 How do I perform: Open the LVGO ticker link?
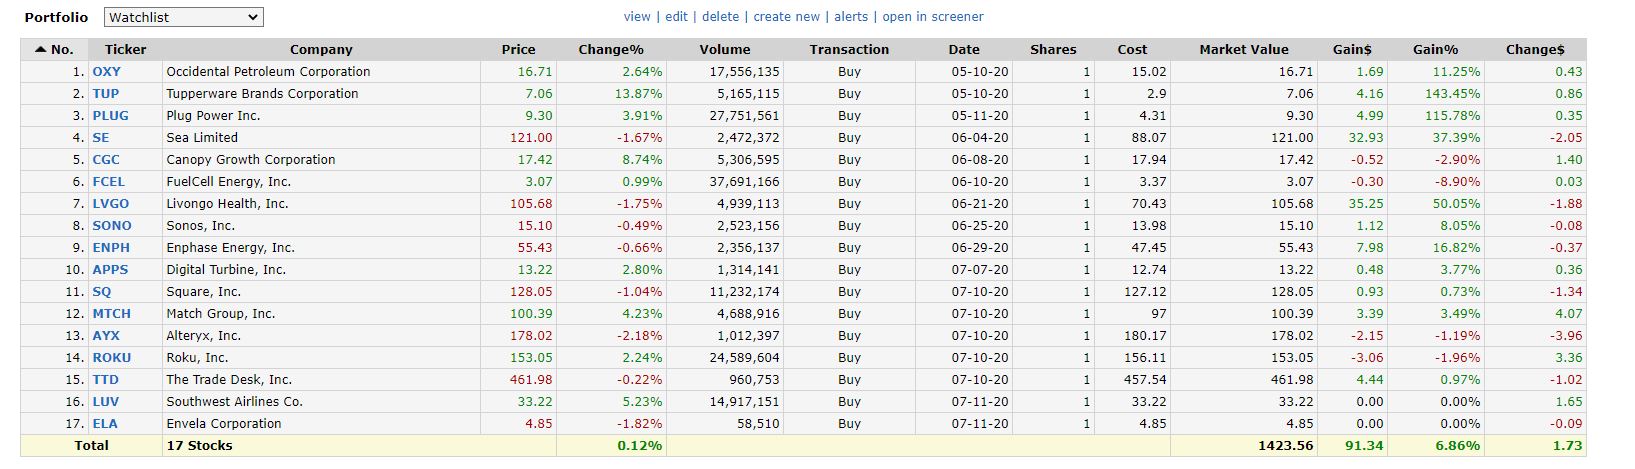coord(110,204)
